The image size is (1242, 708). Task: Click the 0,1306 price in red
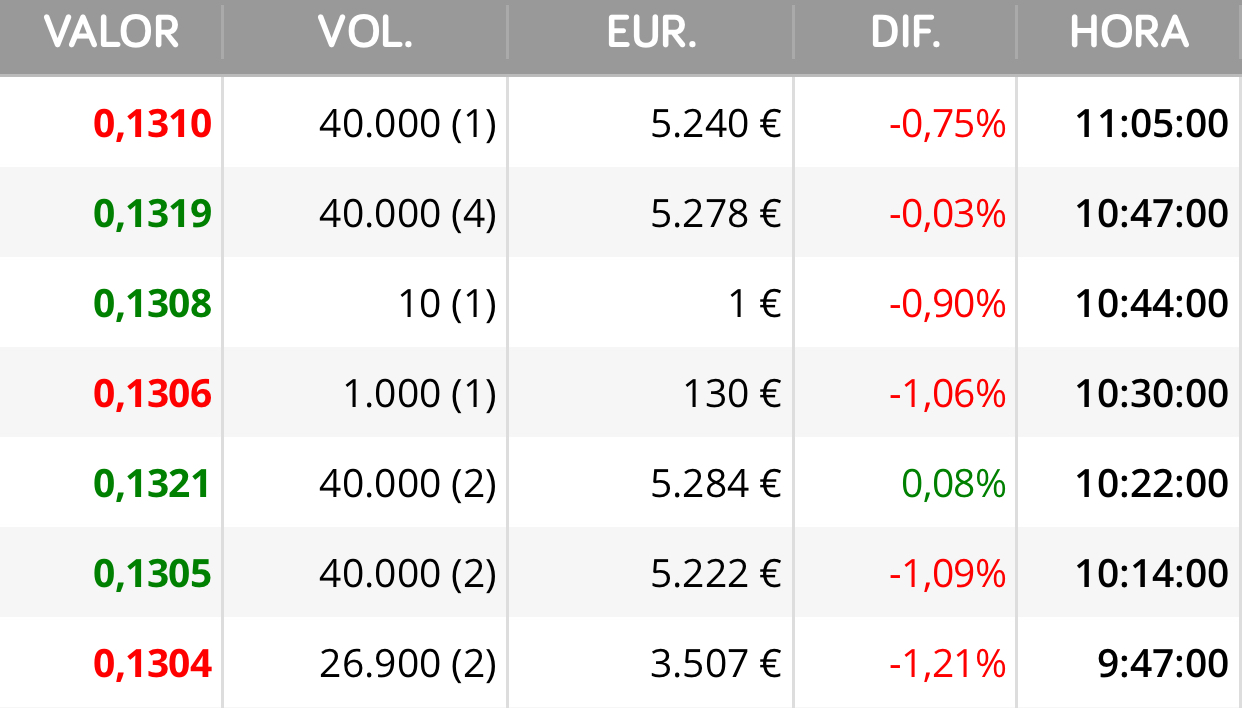click(153, 394)
